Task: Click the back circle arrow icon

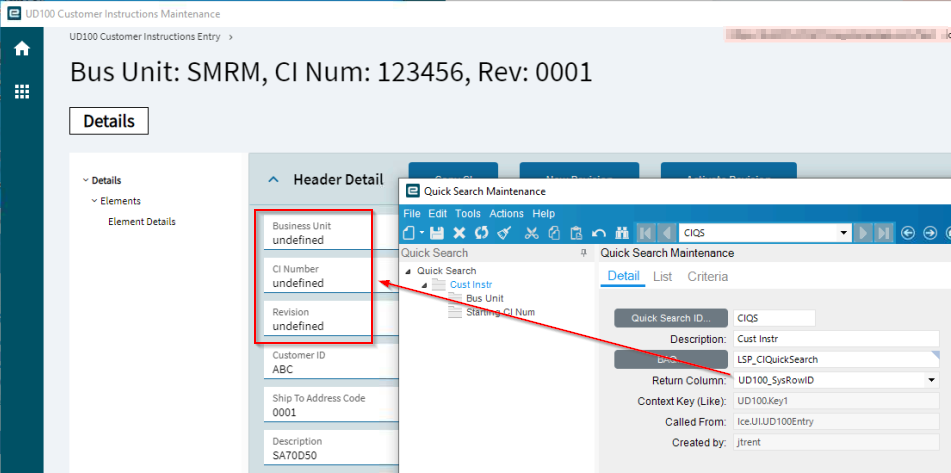Action: pos(908,233)
